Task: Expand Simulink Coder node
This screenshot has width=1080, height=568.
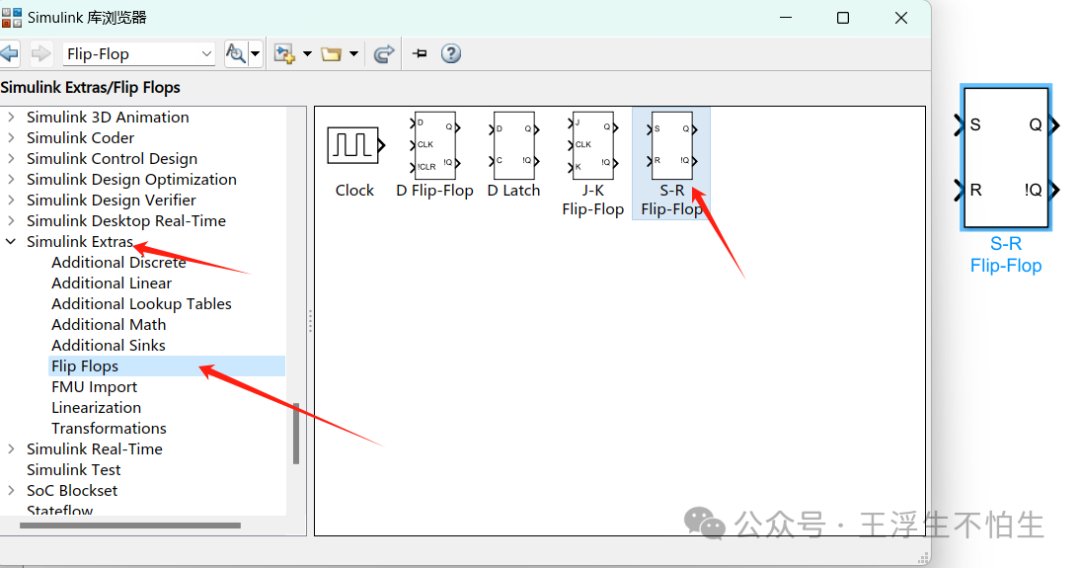Action: [11, 138]
